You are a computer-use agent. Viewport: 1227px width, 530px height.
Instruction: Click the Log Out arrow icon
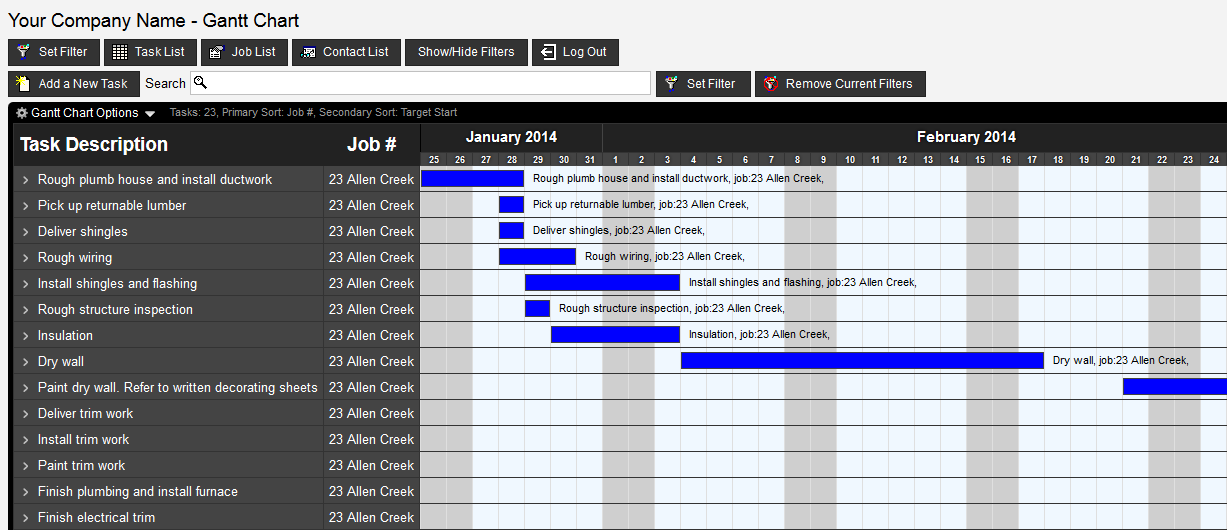(548, 52)
